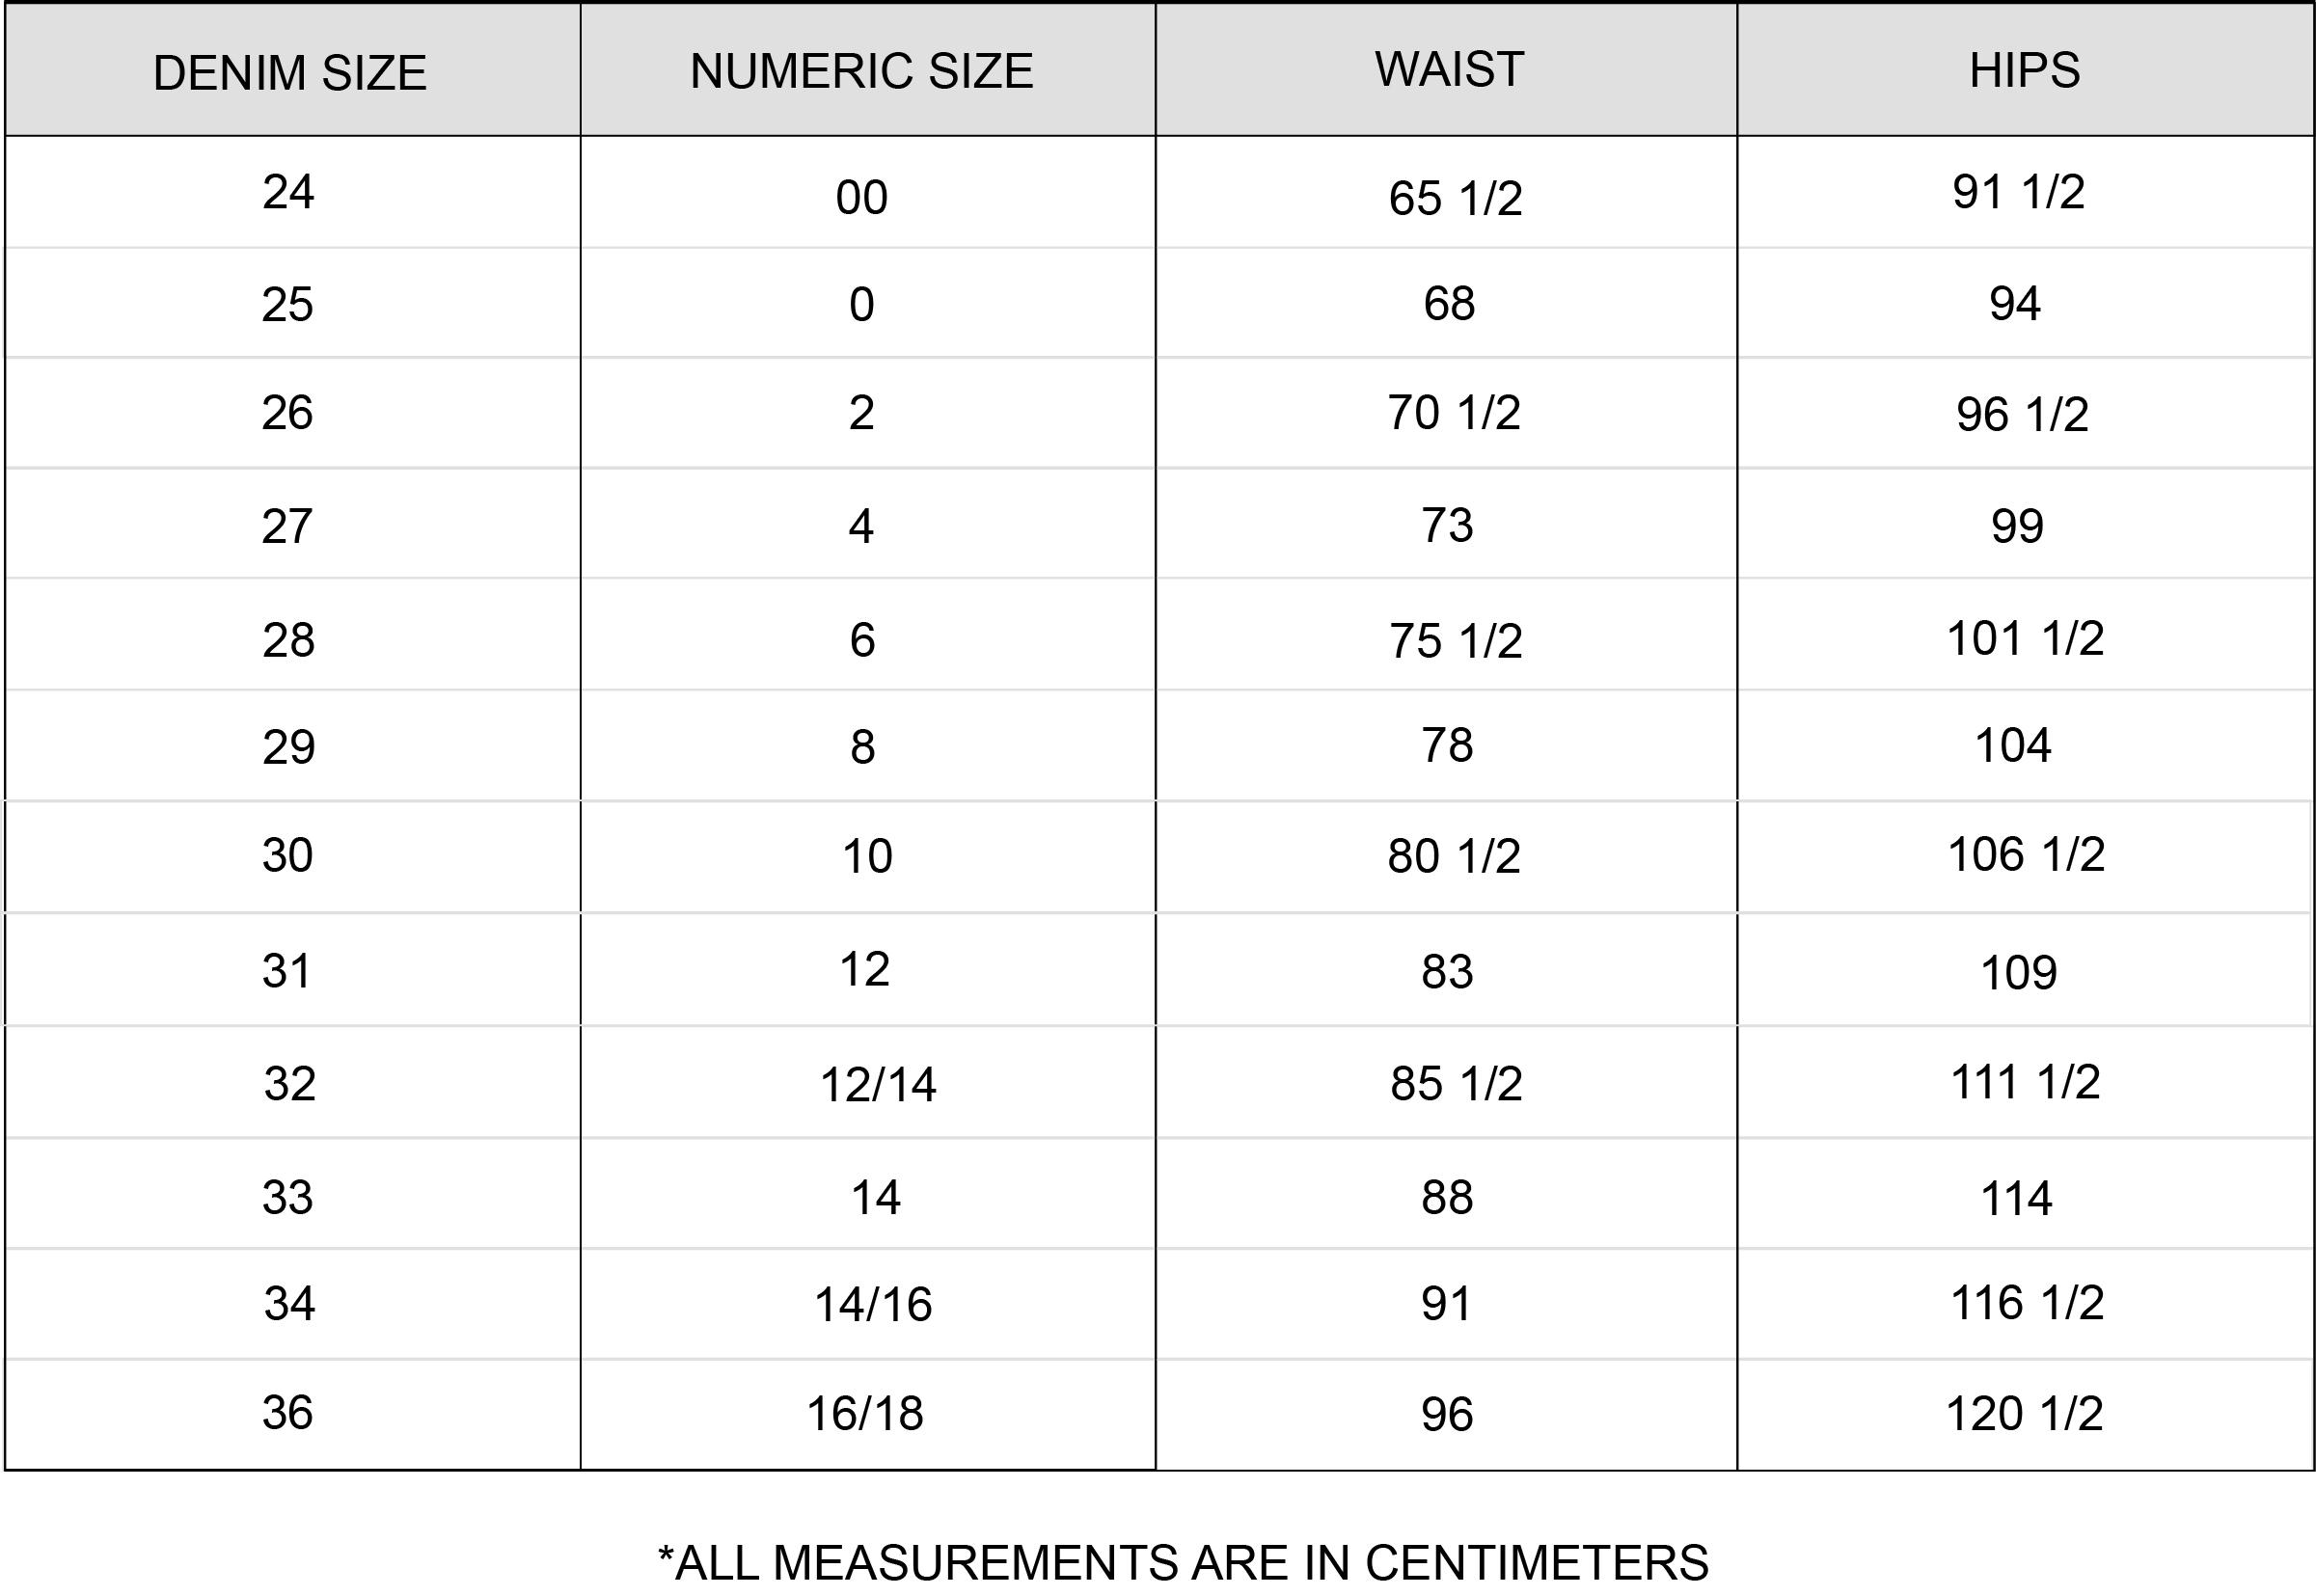
Task: Click the DENIM SIZE column header
Action: pyautogui.click(x=290, y=72)
